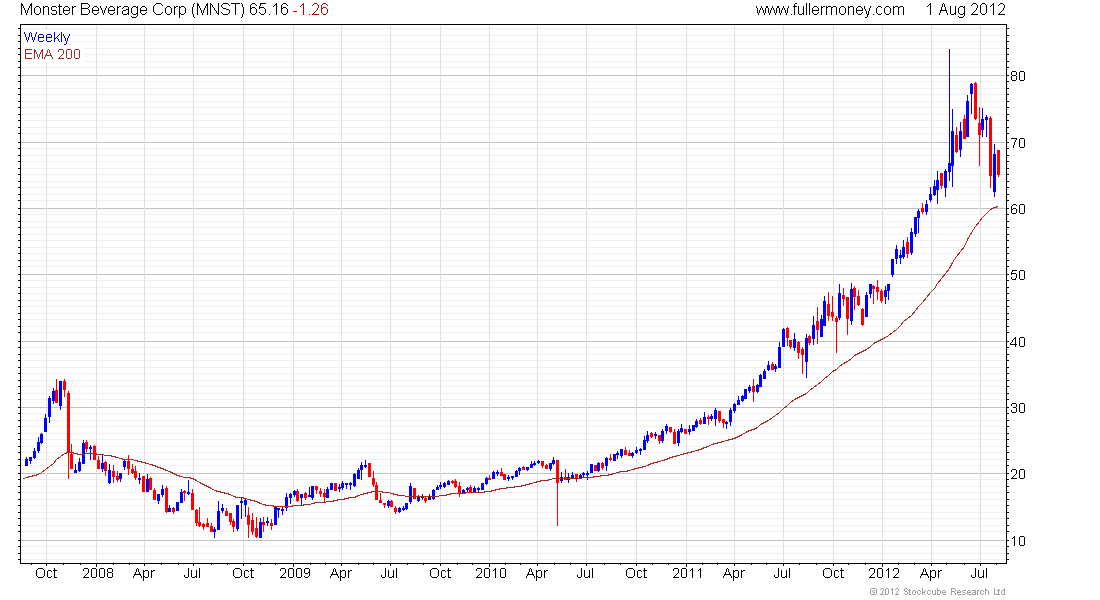Click the 10 price axis label
This screenshot has height=600, width=1100.
pos(1017,541)
